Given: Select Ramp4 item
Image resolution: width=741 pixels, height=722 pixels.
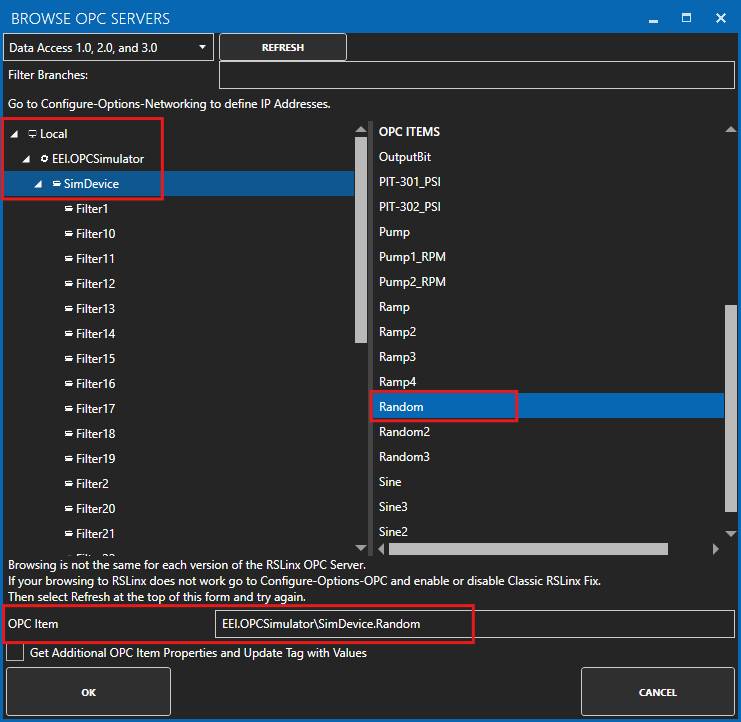Looking at the screenshot, I should click(397, 382).
